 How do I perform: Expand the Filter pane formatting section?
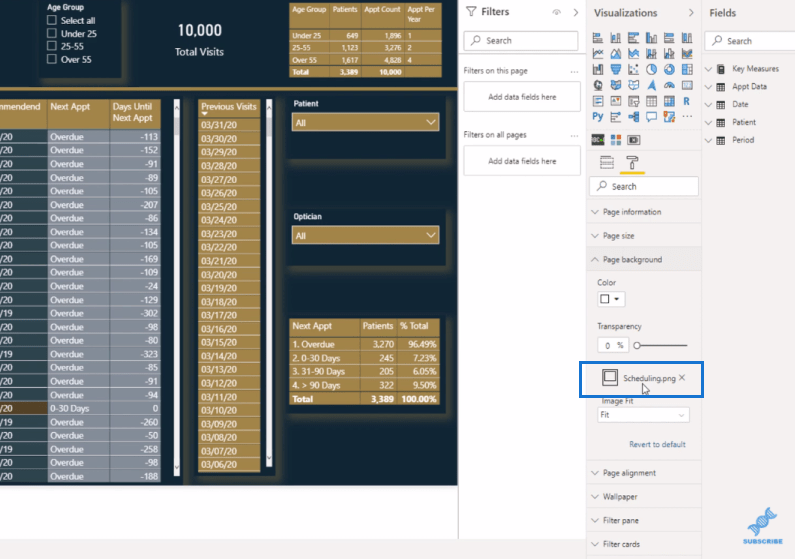click(x=643, y=520)
